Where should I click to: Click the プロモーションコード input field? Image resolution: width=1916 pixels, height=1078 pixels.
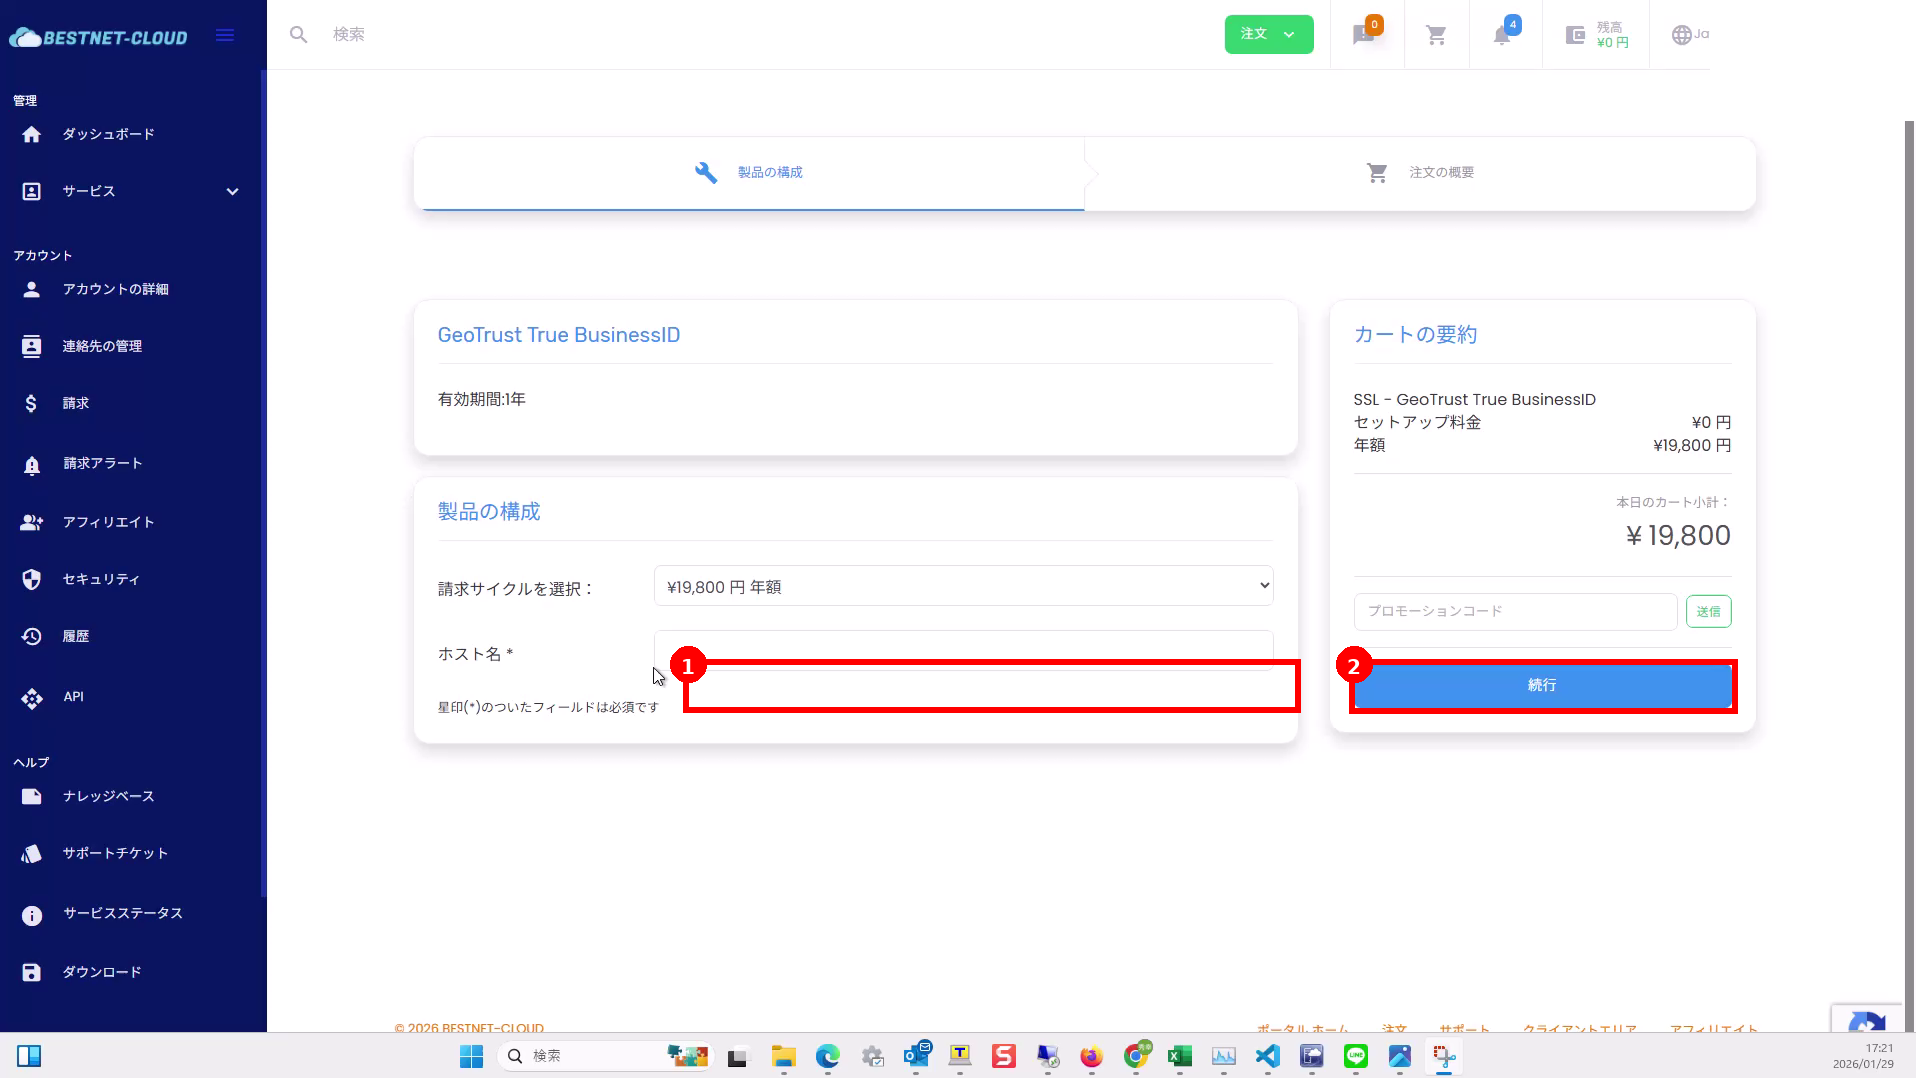(1514, 612)
